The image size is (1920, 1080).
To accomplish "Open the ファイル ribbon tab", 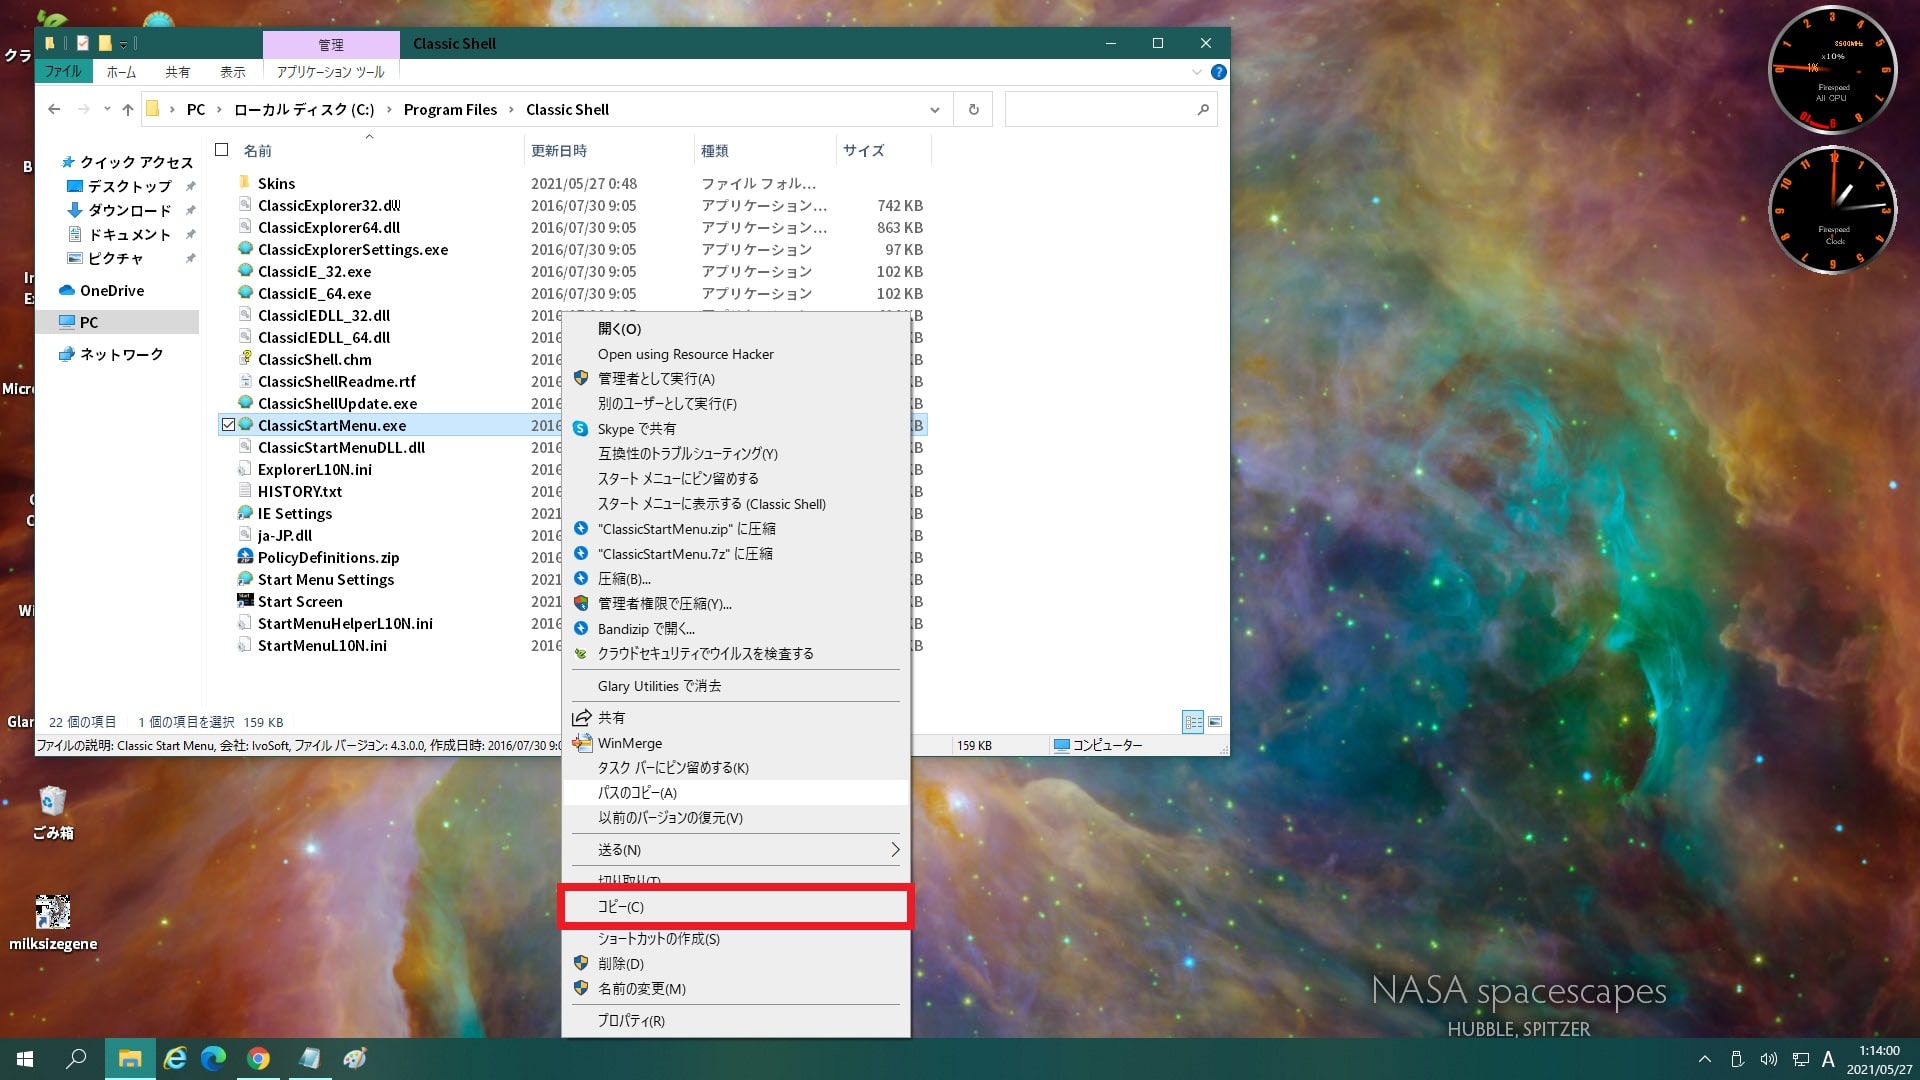I will click(x=63, y=72).
